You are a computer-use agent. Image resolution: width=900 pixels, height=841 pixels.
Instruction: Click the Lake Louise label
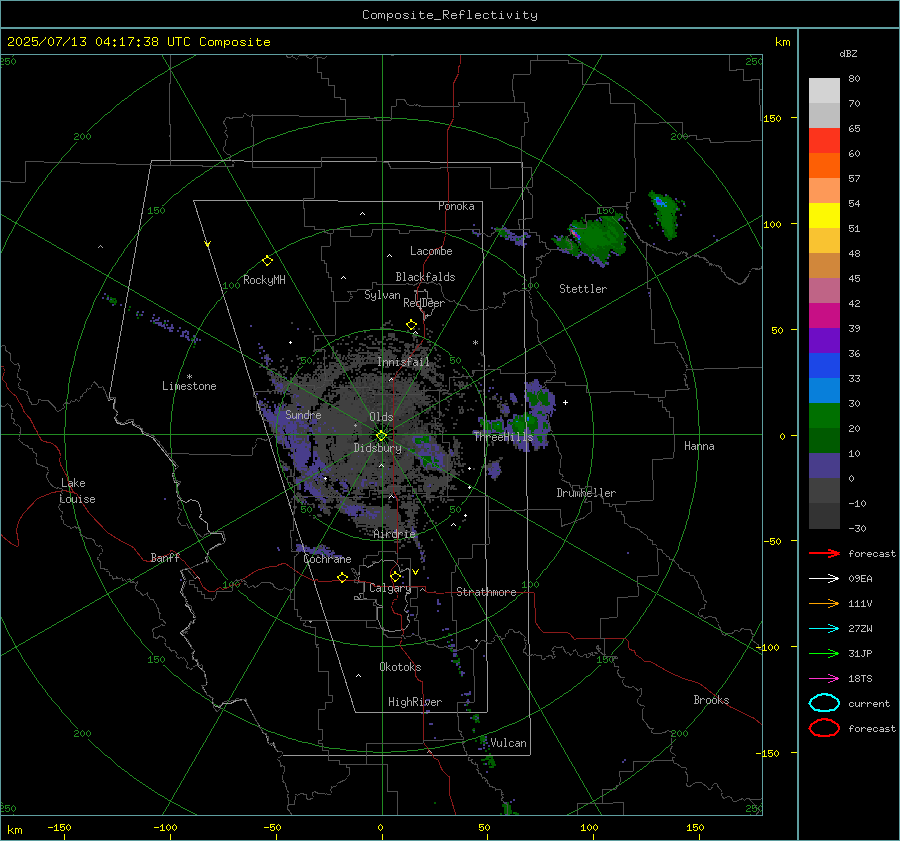pyautogui.click(x=77, y=491)
